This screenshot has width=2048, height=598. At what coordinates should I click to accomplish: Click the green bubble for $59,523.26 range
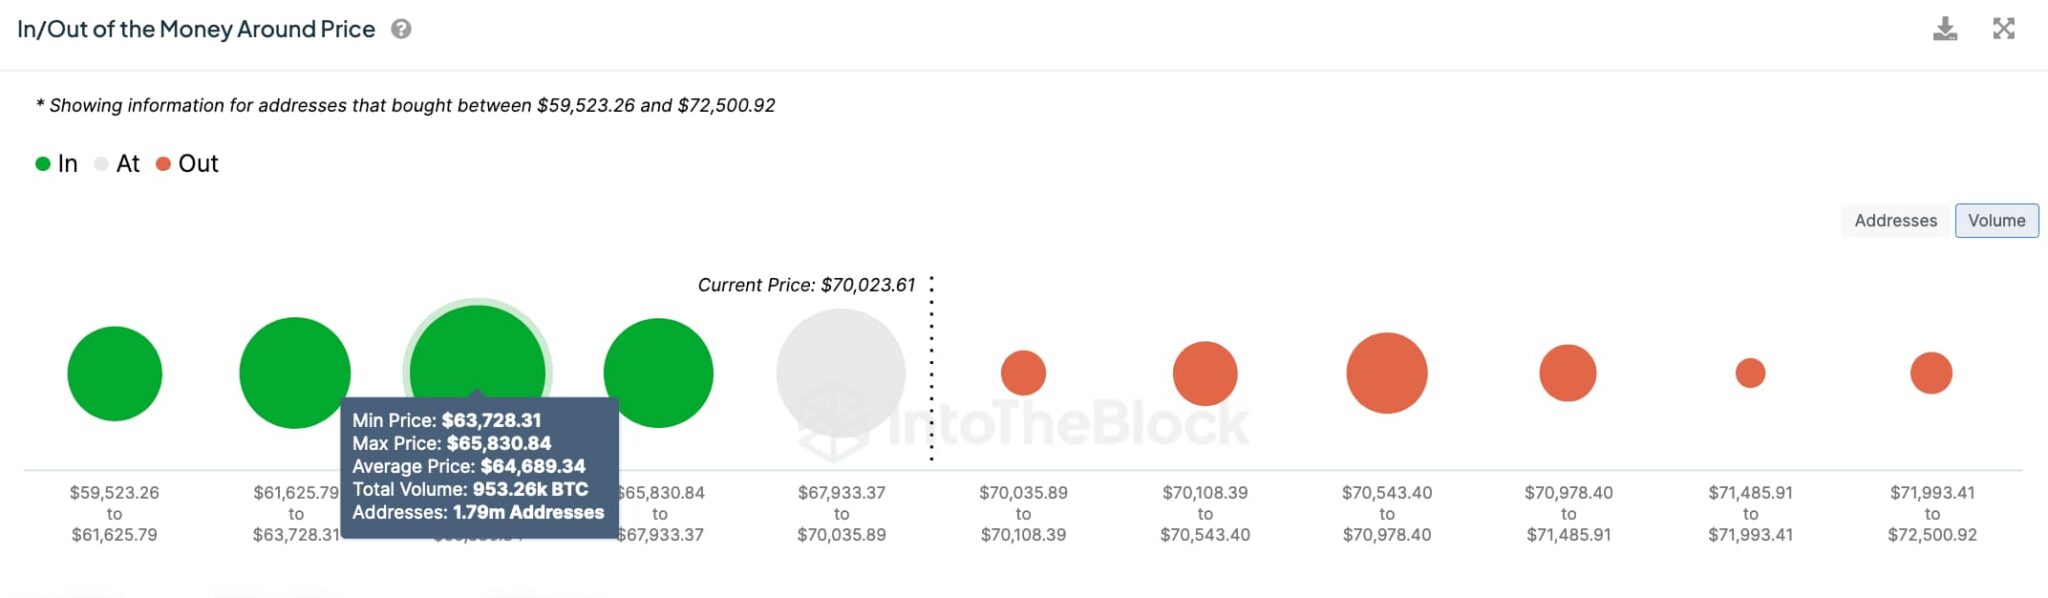tap(115, 373)
